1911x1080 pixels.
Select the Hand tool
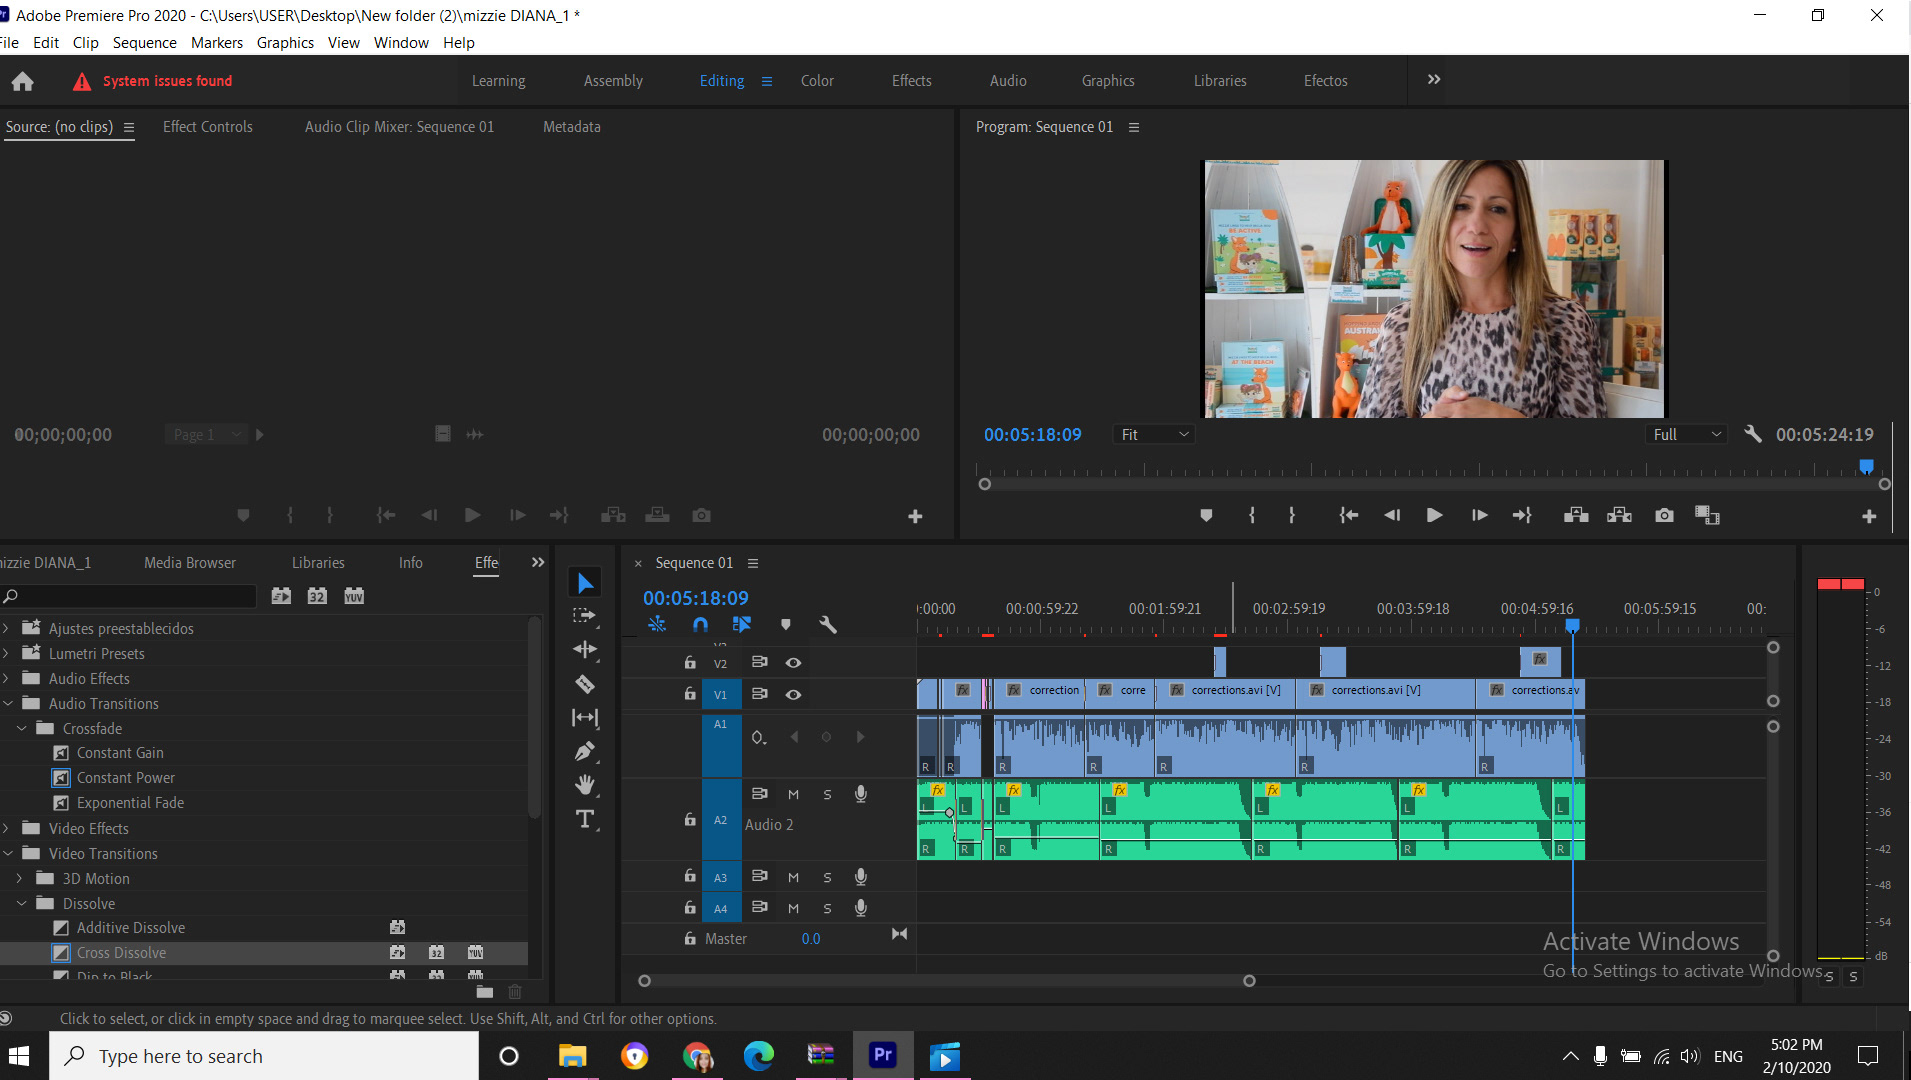tap(585, 785)
